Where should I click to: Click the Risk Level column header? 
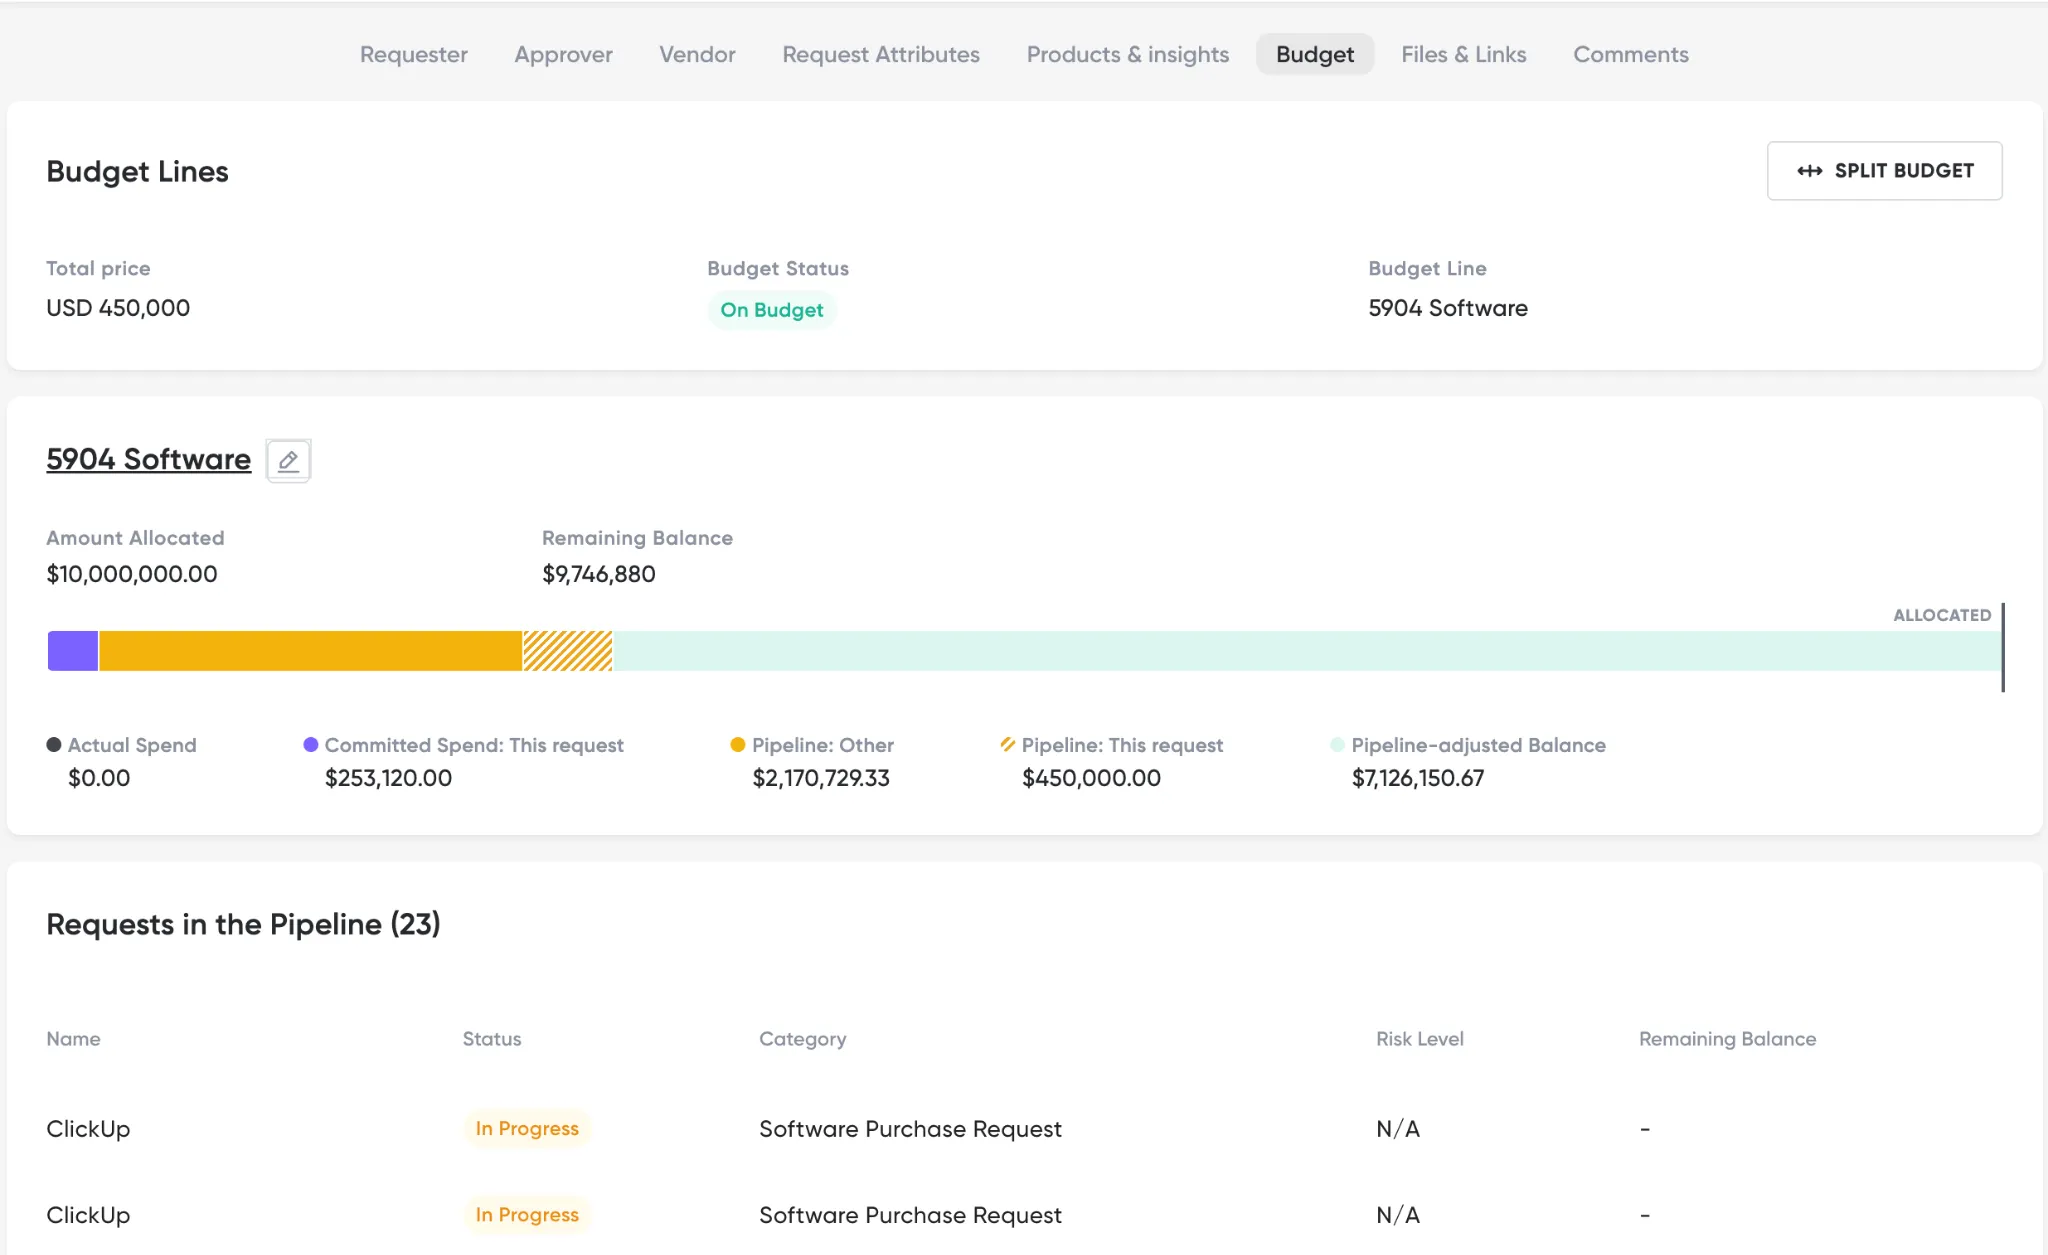pos(1420,1039)
